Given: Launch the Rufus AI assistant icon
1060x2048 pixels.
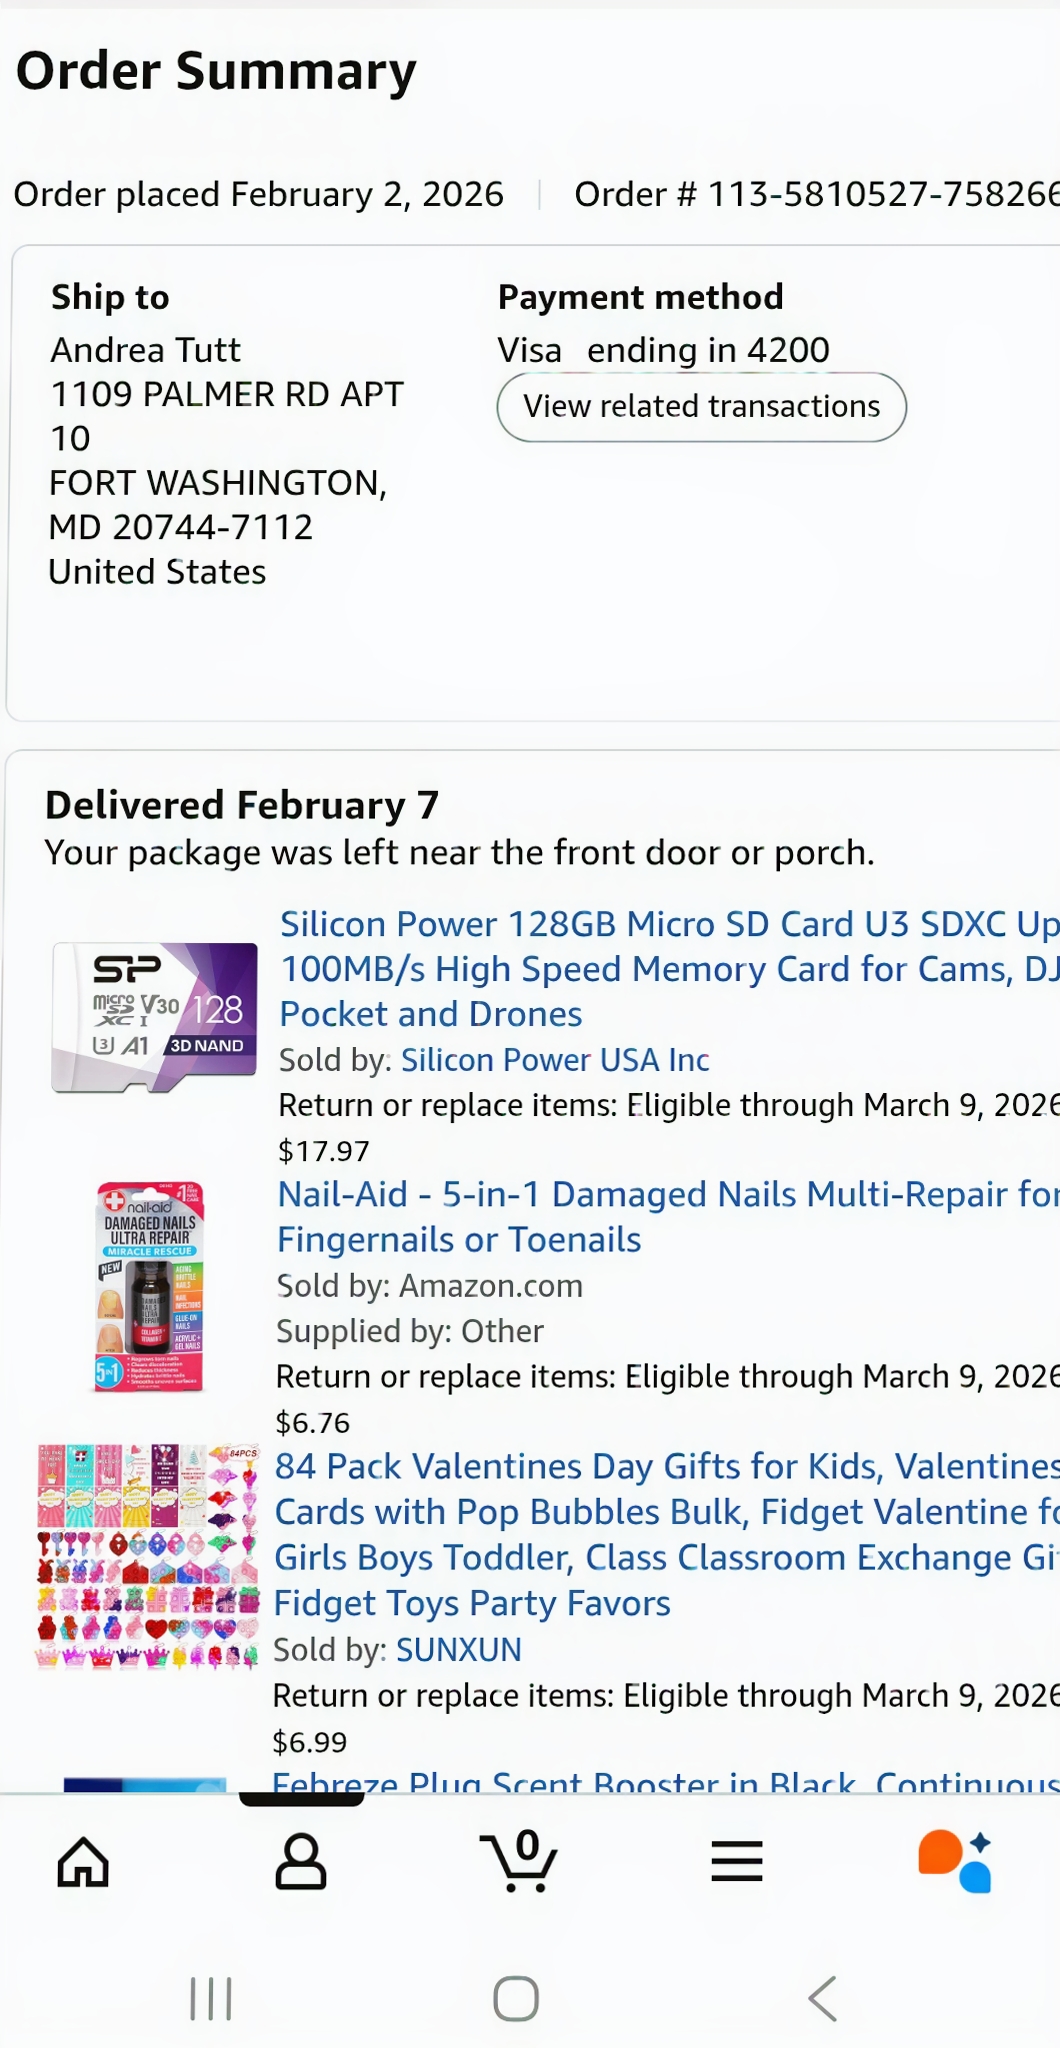Looking at the screenshot, I should tap(955, 1862).
